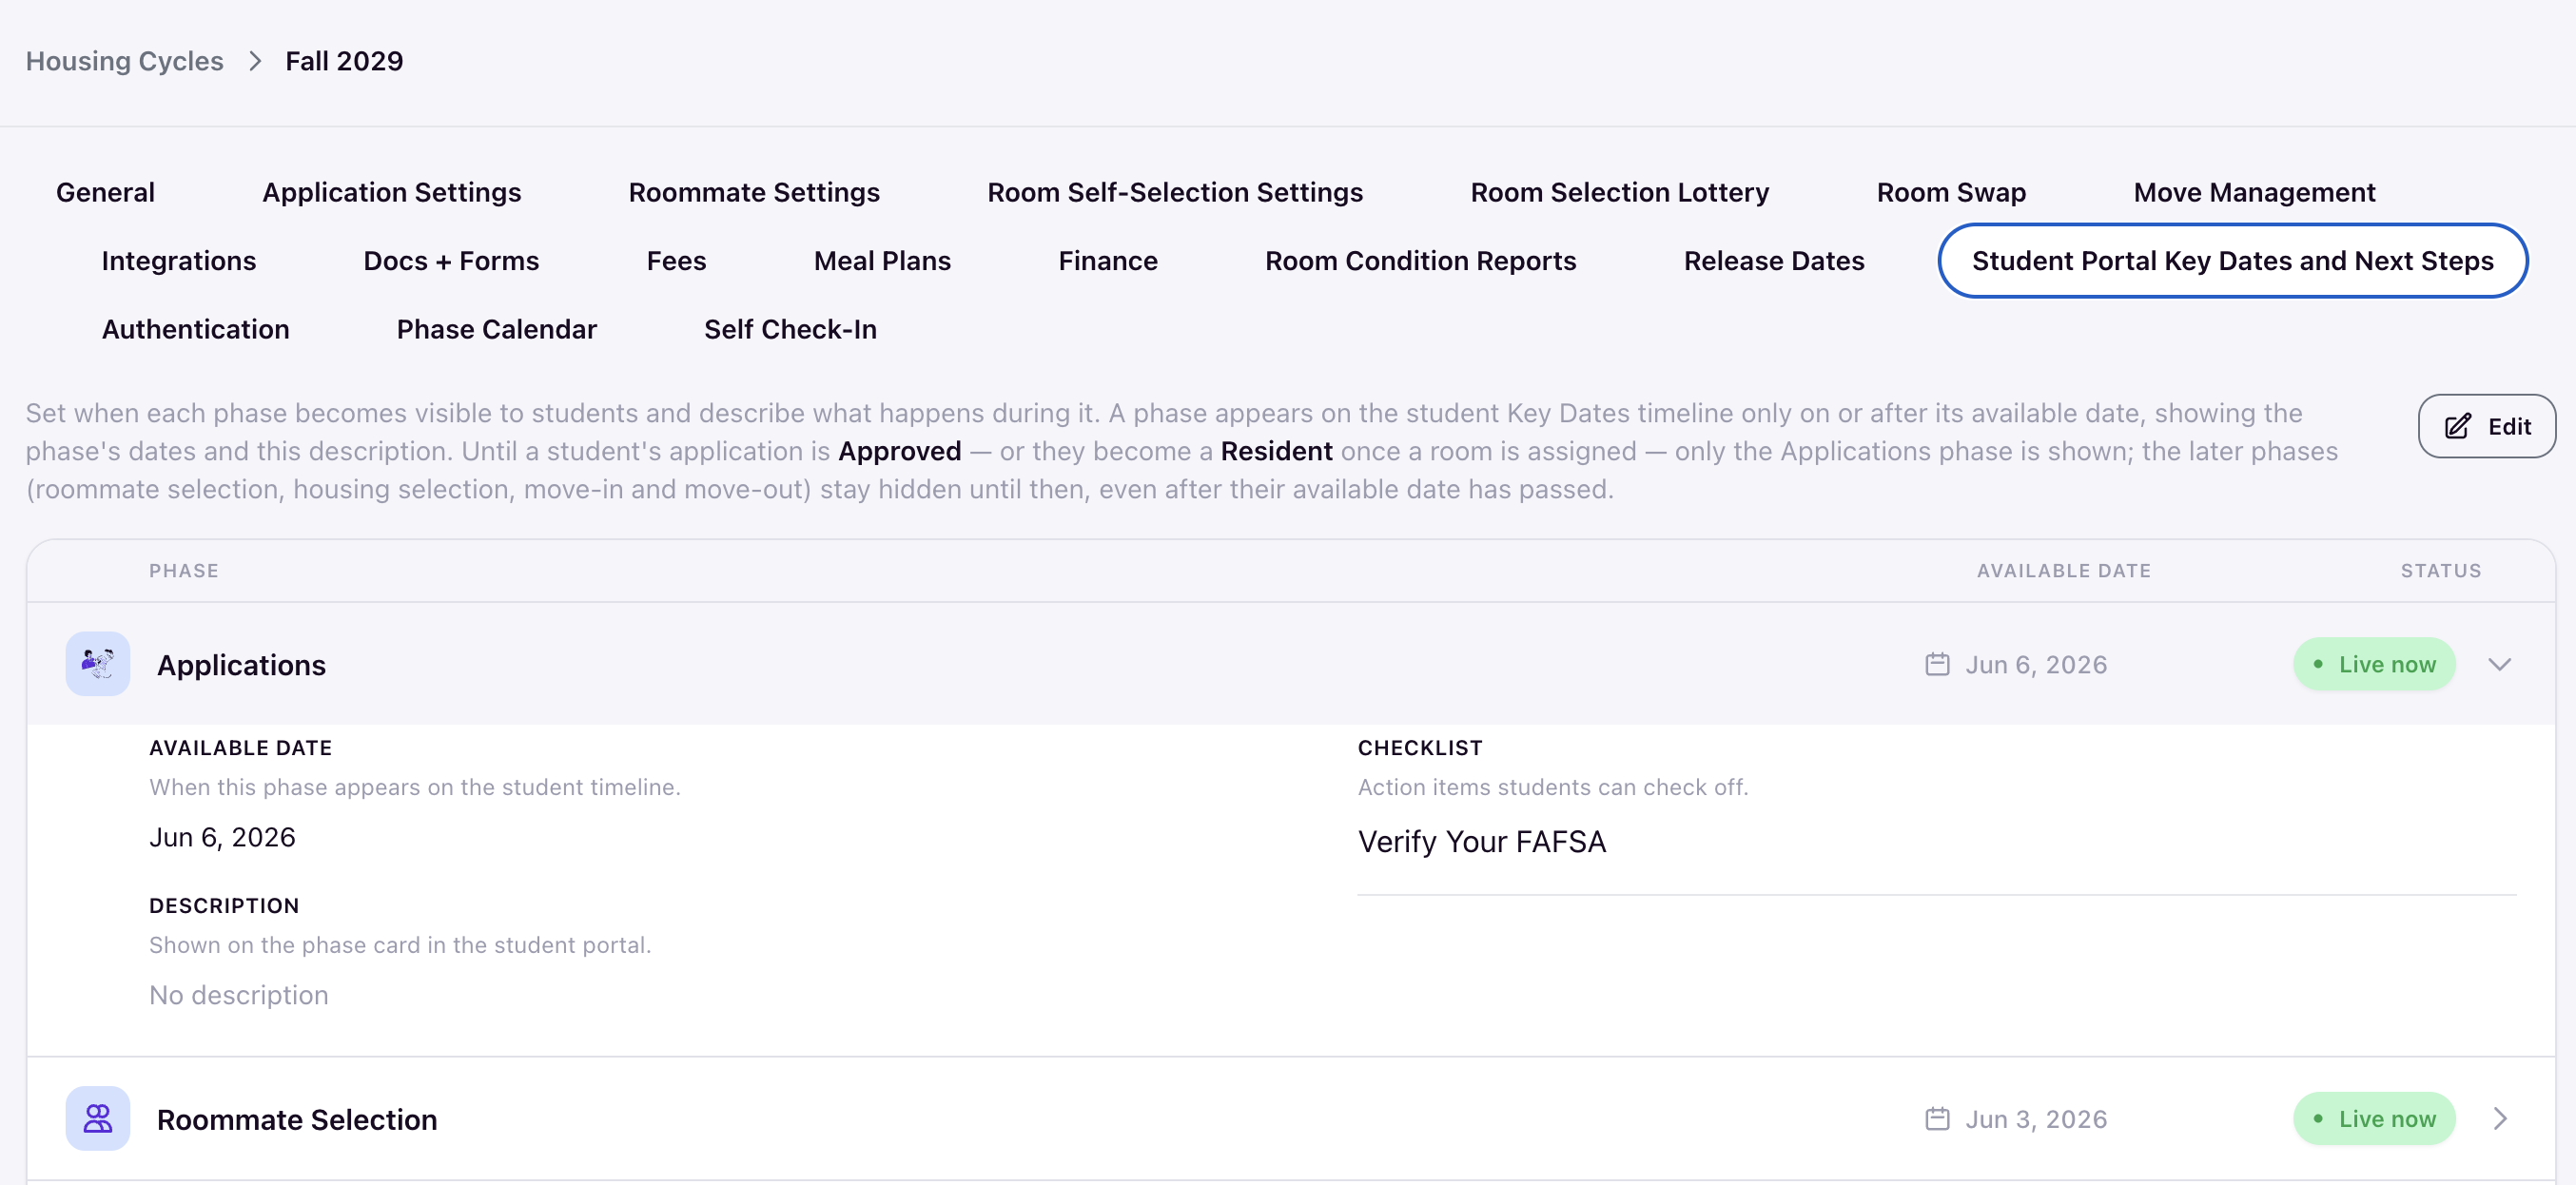Click the AVAILABLE DATE column header

pyautogui.click(x=2063, y=570)
